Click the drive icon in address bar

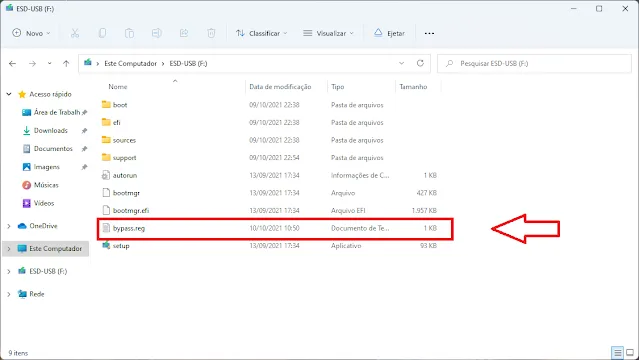click(88, 63)
